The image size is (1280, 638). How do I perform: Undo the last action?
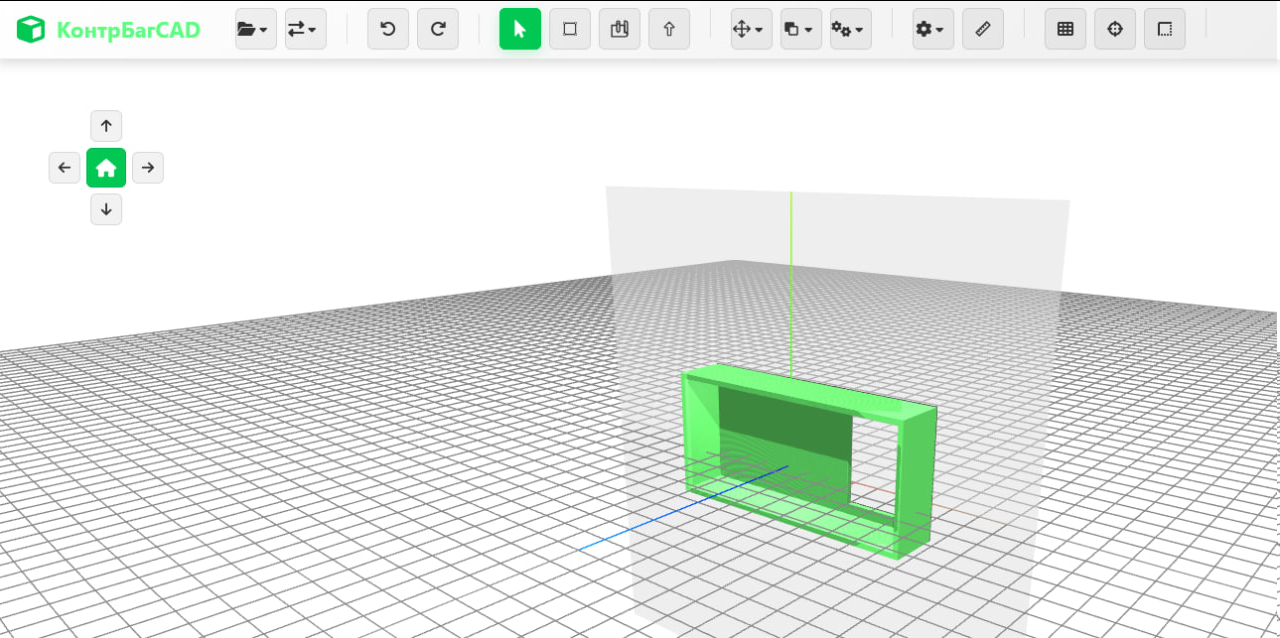(x=388, y=29)
